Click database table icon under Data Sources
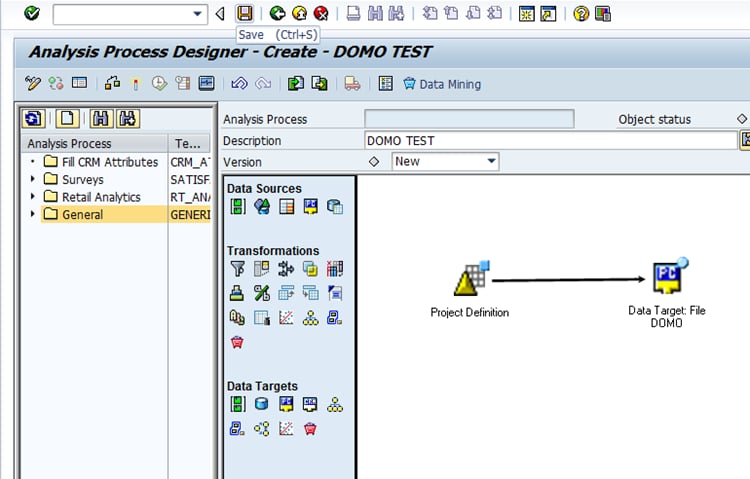The height and width of the screenshot is (479, 750). [x=335, y=206]
